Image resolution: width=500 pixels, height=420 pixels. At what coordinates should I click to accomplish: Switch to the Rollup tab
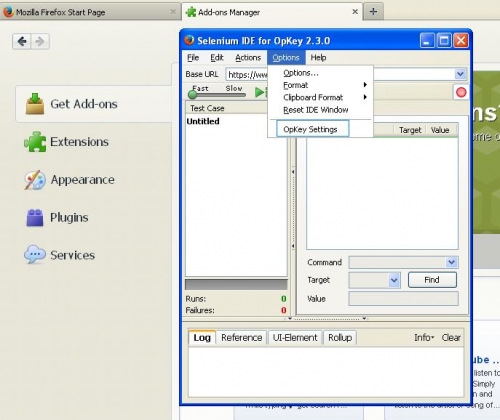[x=340, y=338]
